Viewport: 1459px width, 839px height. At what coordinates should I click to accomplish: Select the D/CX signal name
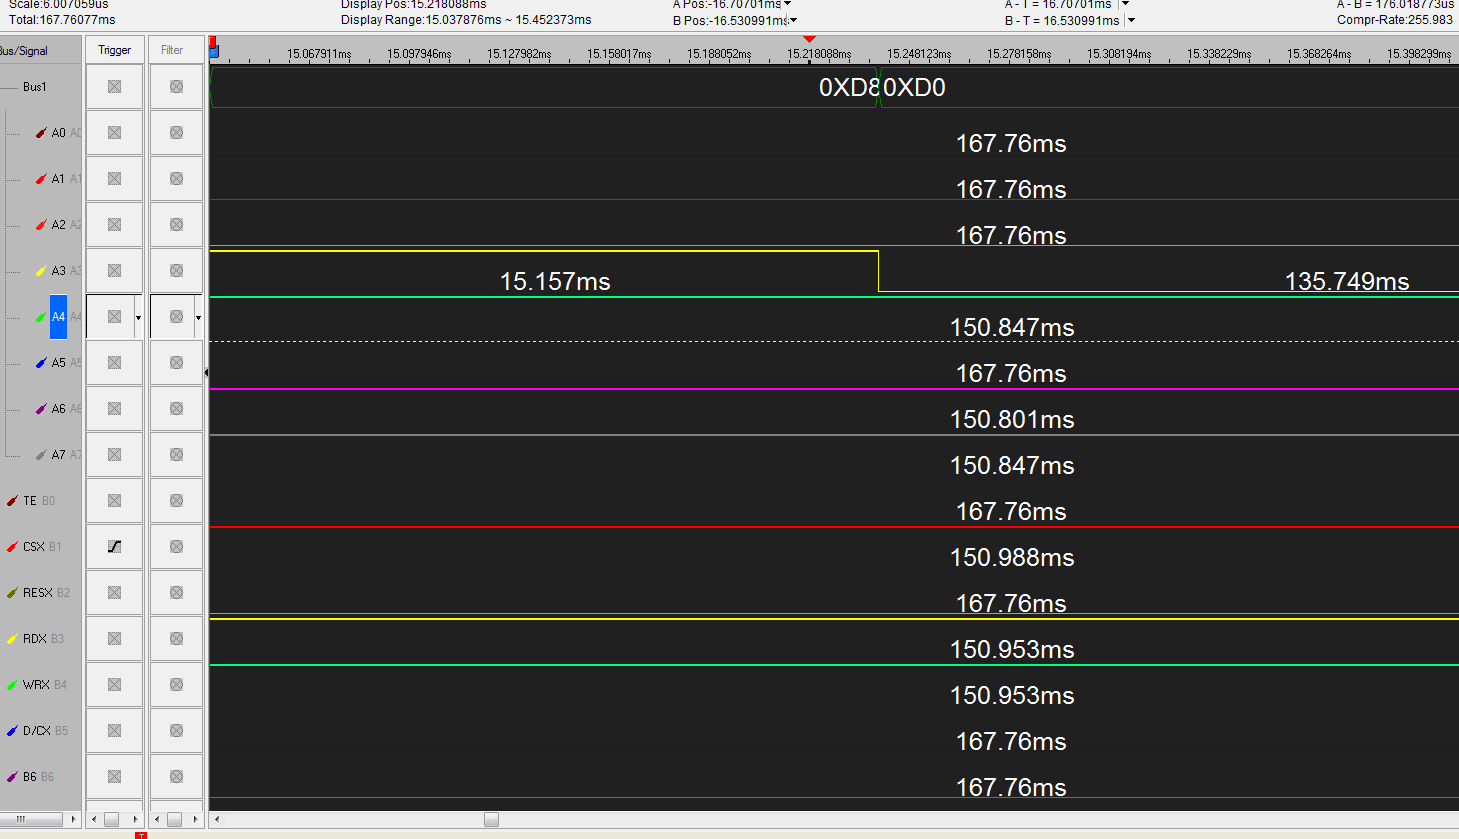pyautogui.click(x=37, y=731)
